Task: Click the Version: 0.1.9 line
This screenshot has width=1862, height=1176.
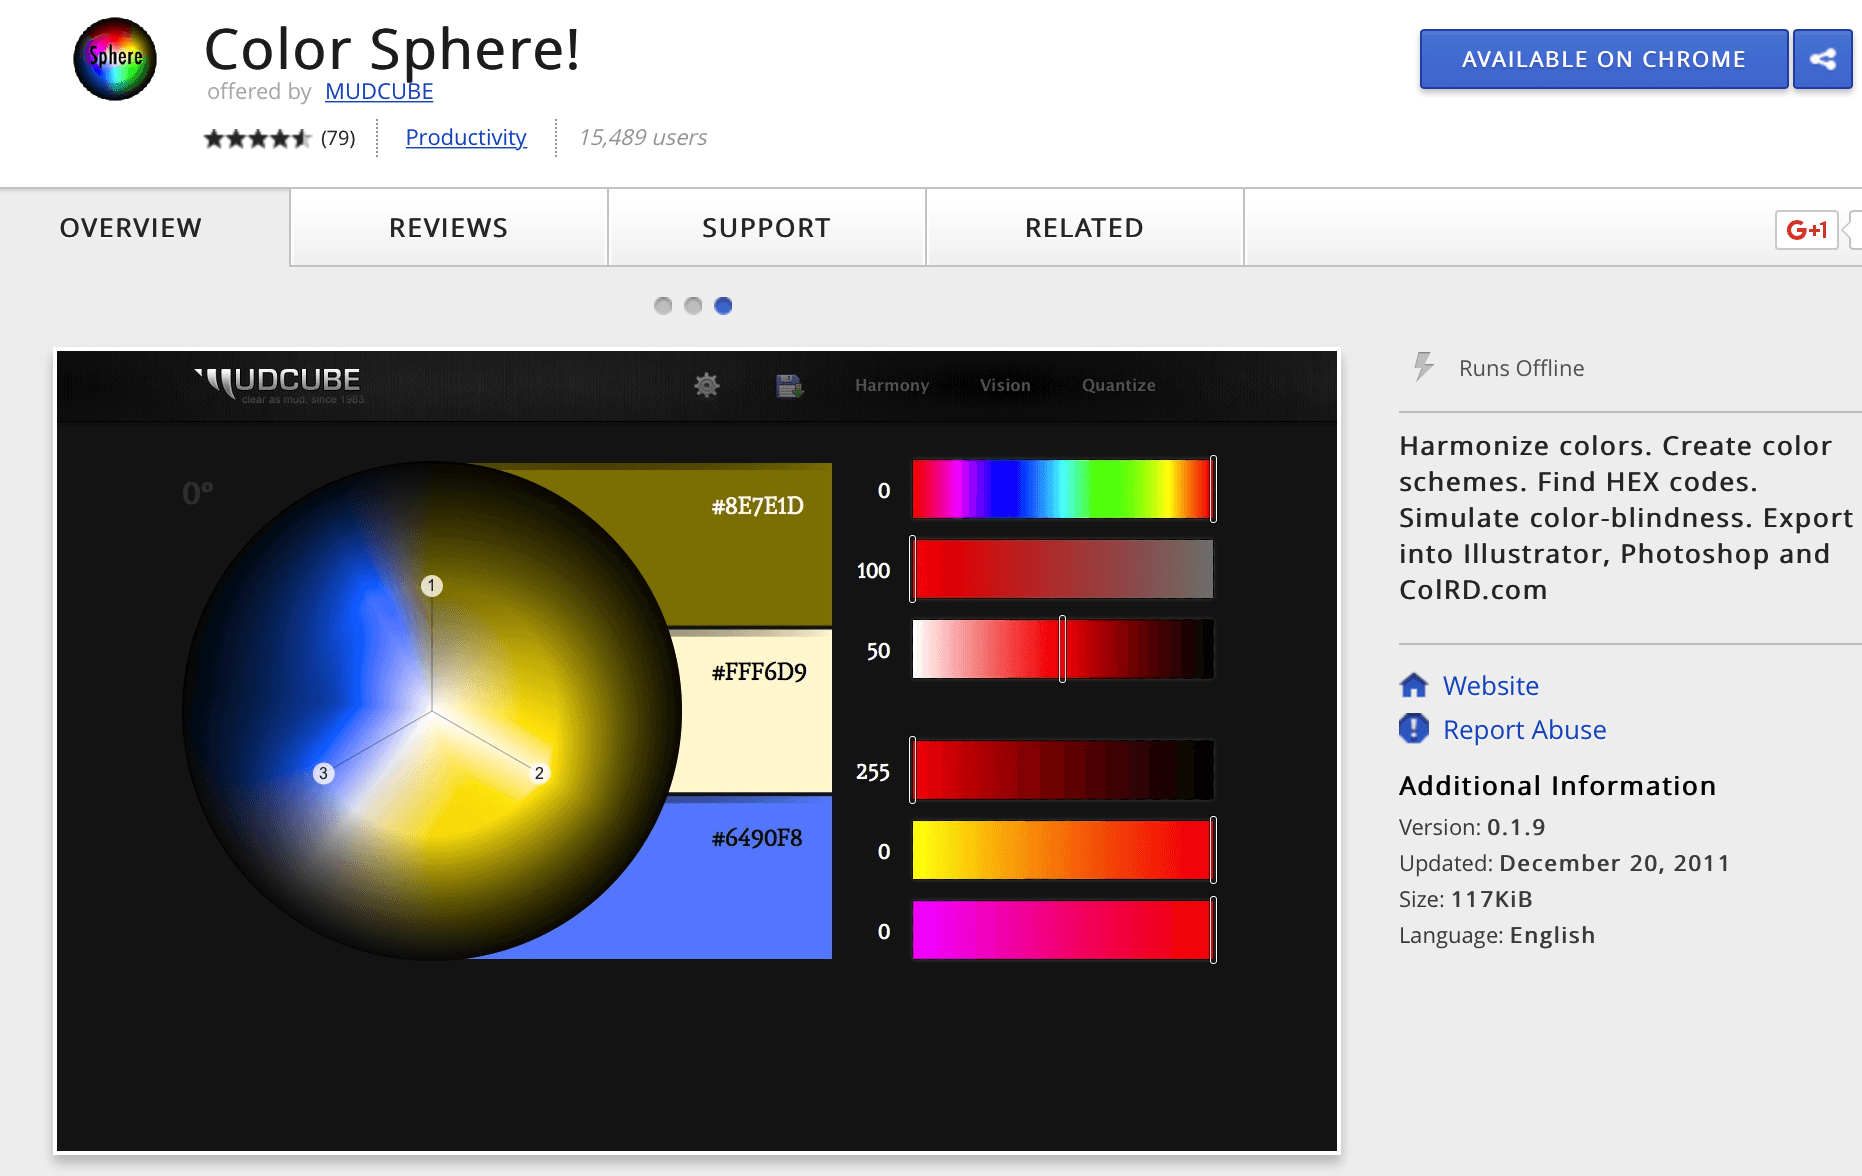Action: (x=1472, y=827)
